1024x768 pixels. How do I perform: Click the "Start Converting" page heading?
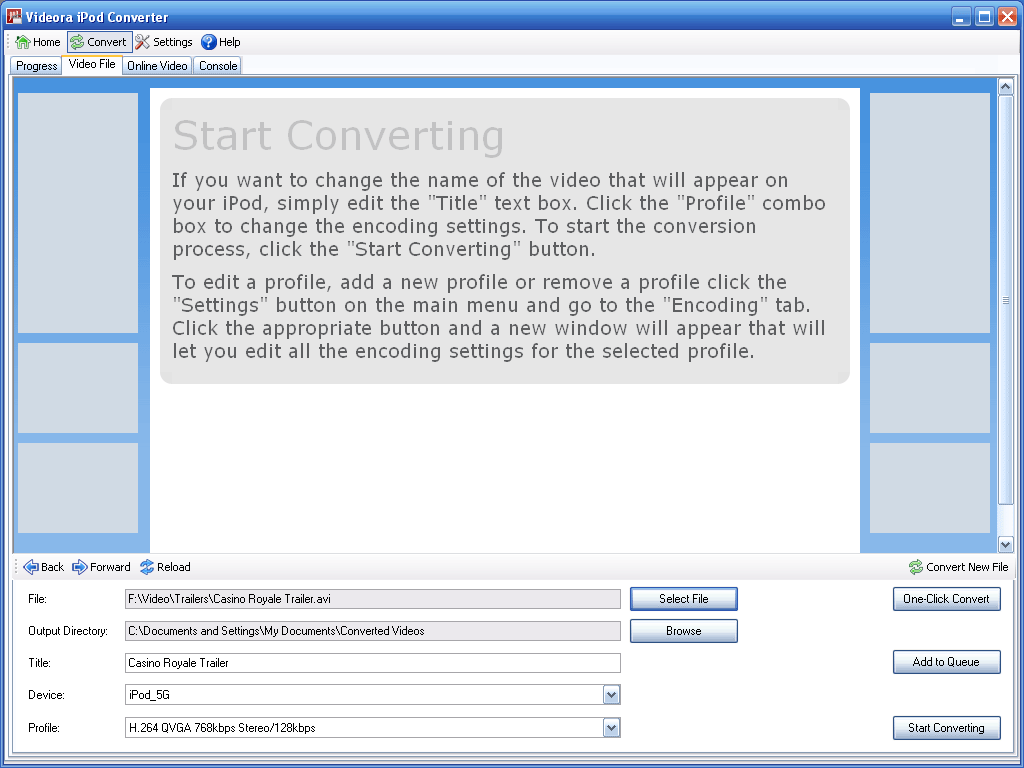pos(338,136)
